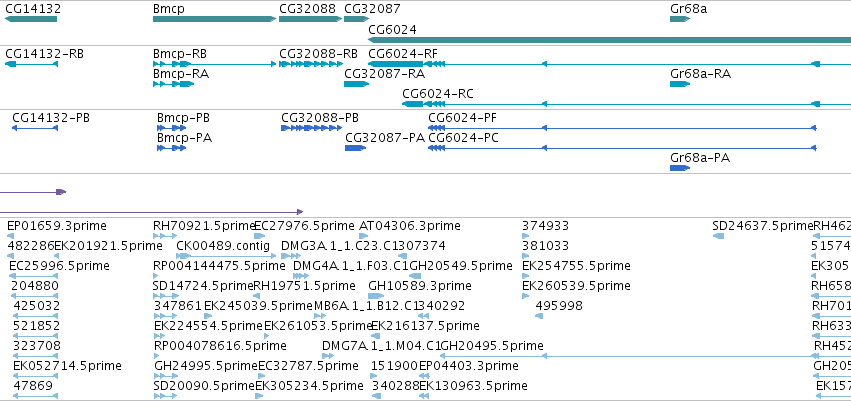Select the CG32087 gene label
851x401 pixels.
(x=372, y=9)
